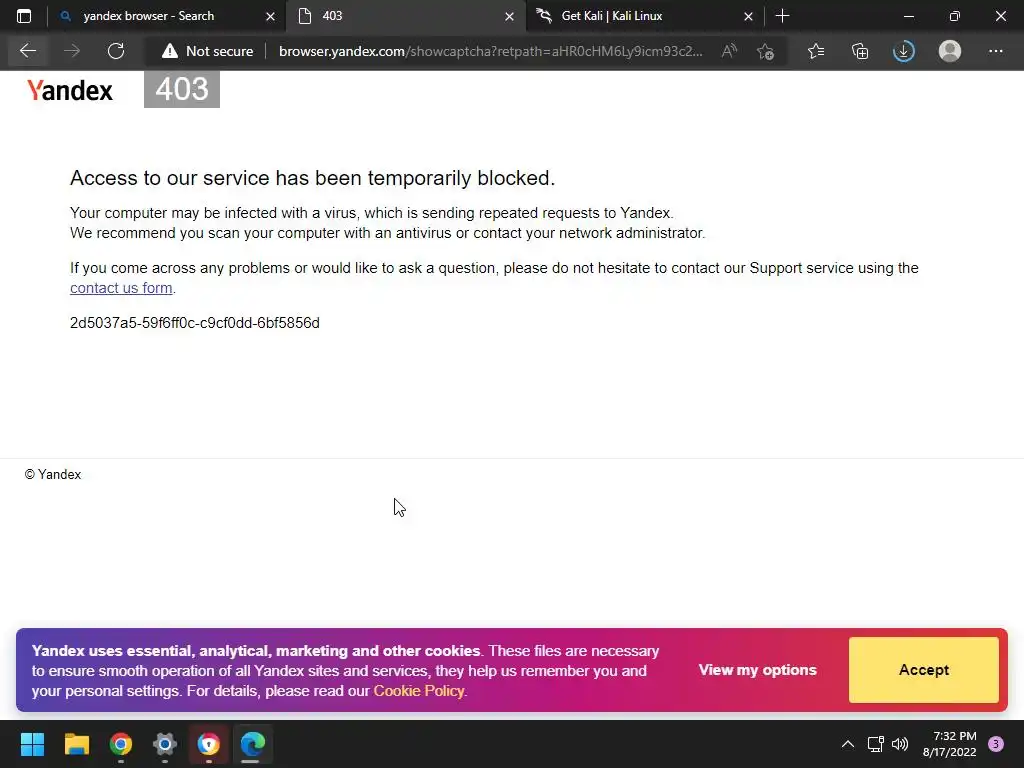Image resolution: width=1024 pixels, height=768 pixels.
Task: Open Settings and more menu
Action: pyautogui.click(x=995, y=51)
